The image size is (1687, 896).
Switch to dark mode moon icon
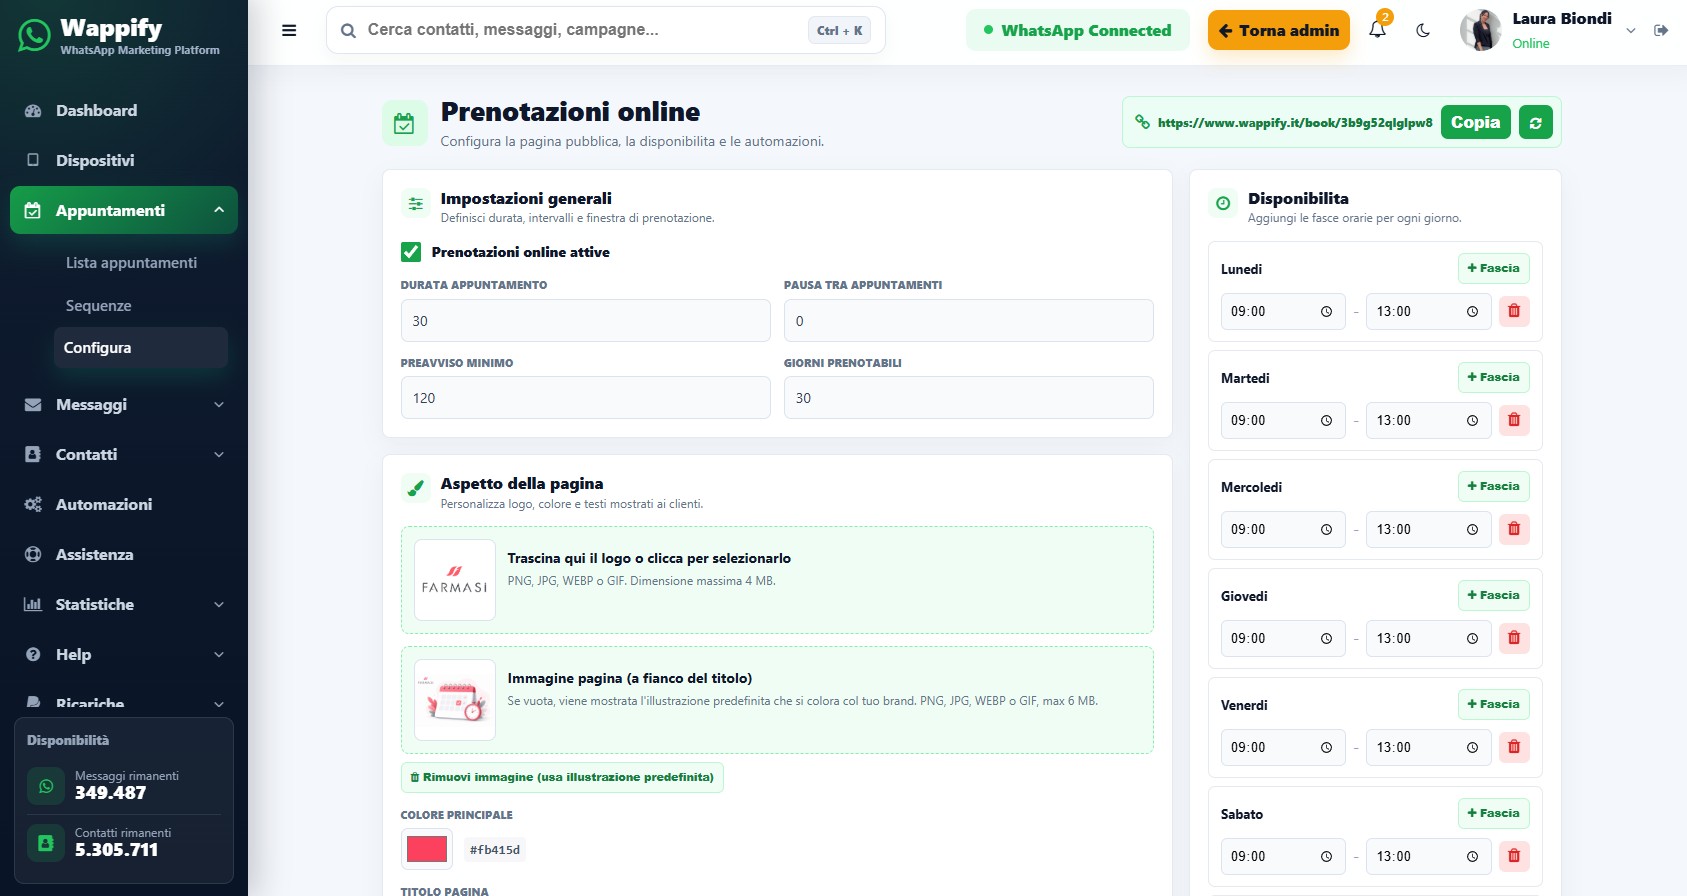(x=1423, y=30)
